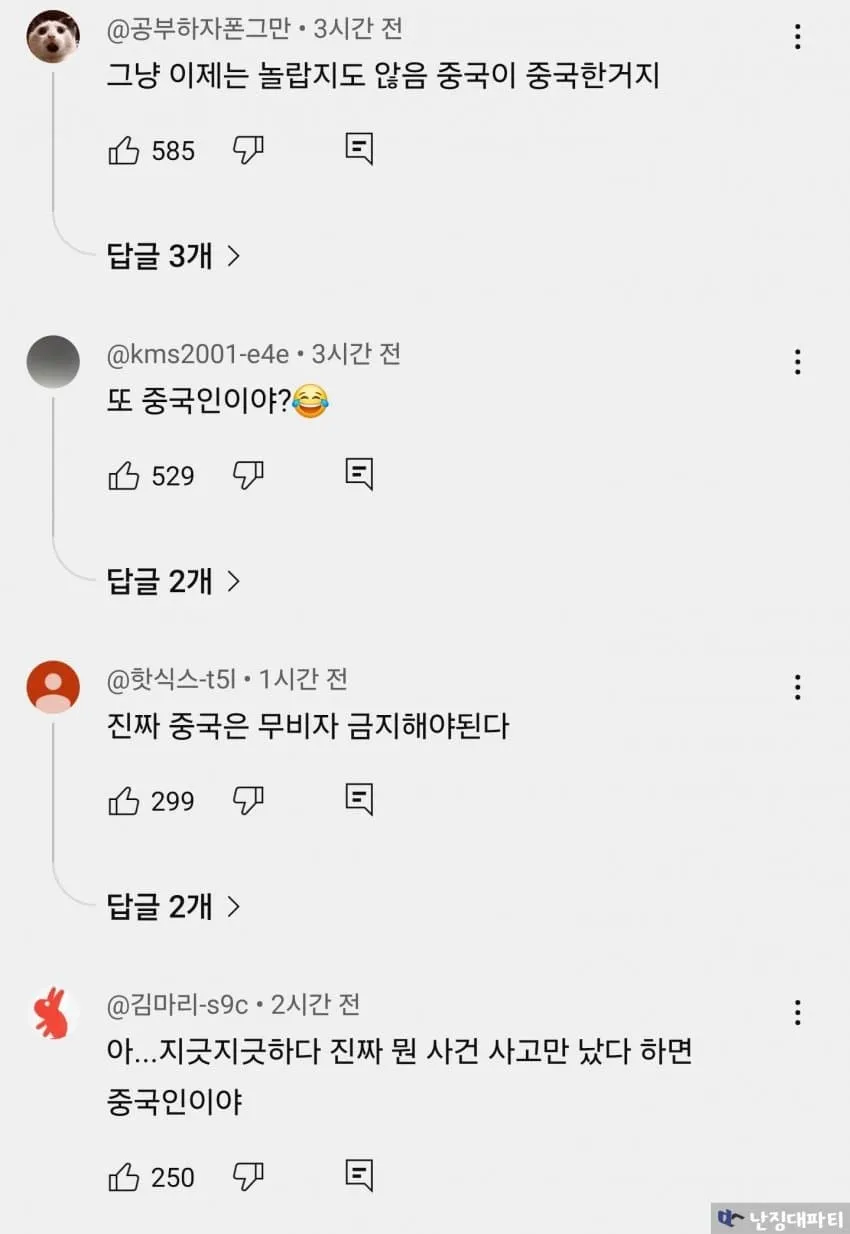The width and height of the screenshot is (850, 1234).
Task: Expand the 답글 3개 replies
Action: pyautogui.click(x=174, y=256)
